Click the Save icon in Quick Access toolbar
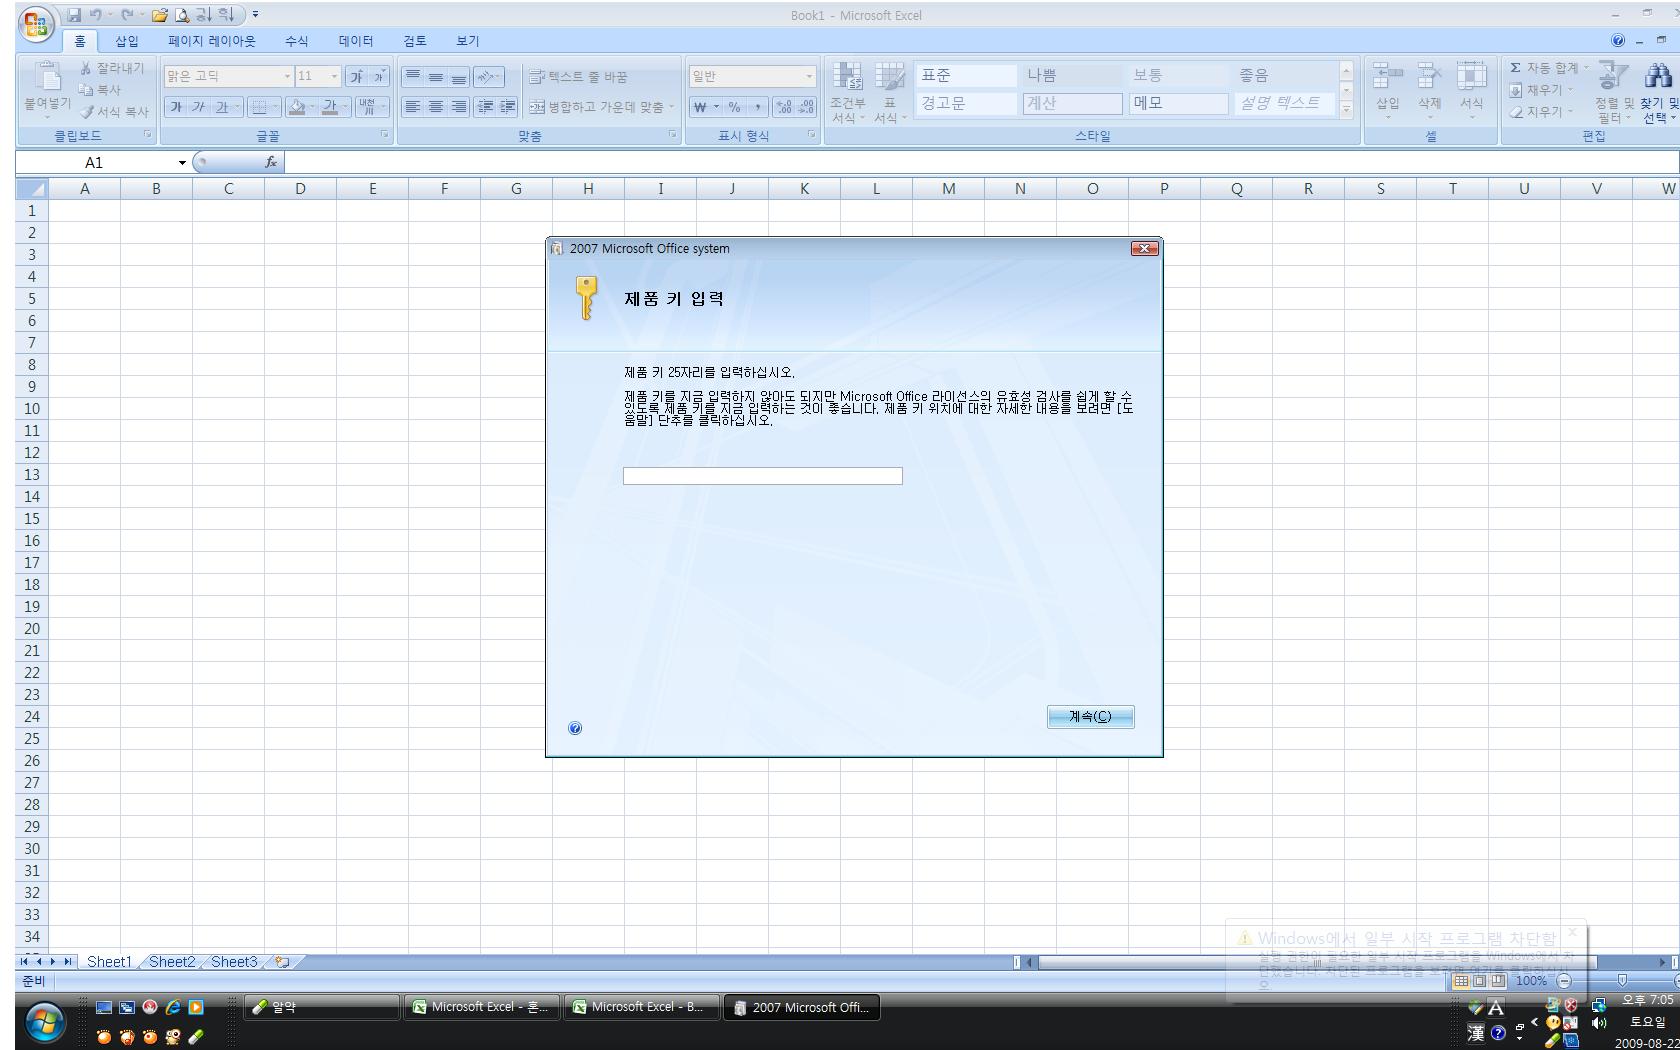The image size is (1680, 1050). (75, 15)
